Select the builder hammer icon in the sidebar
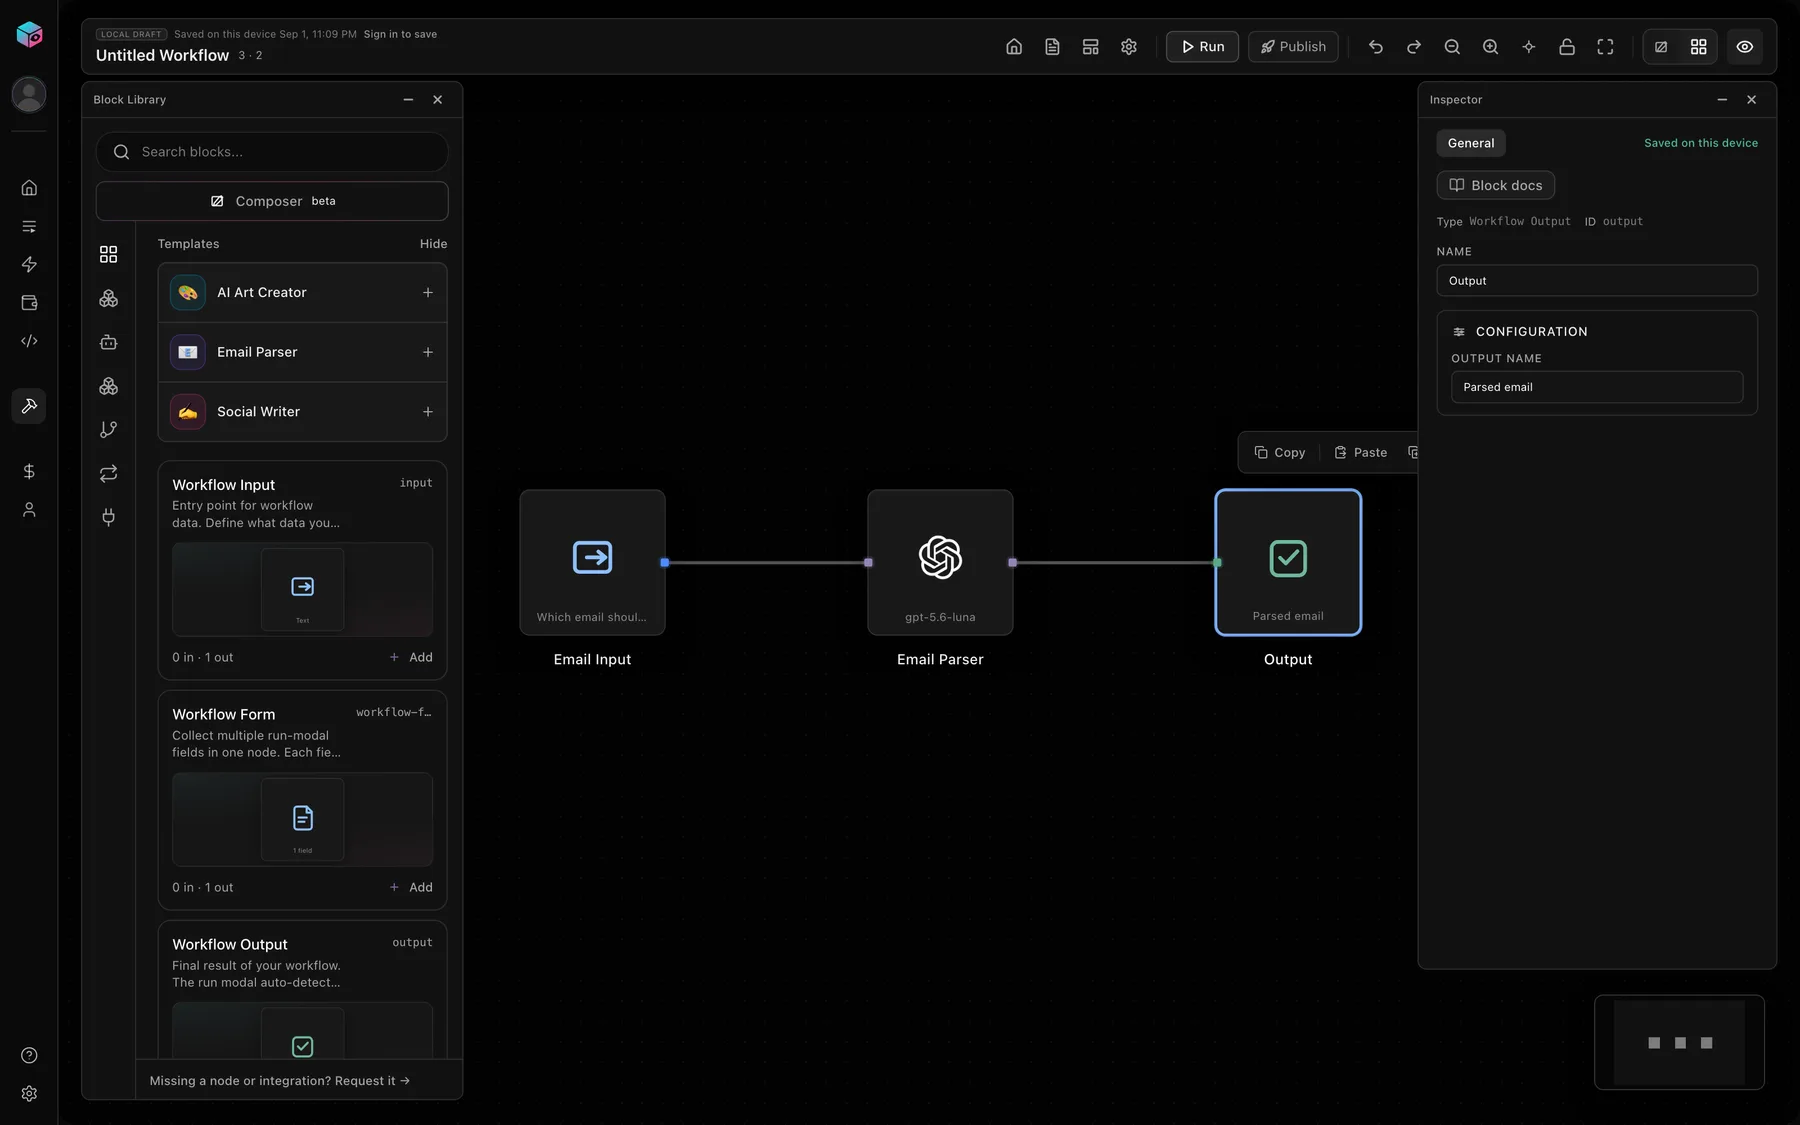Image resolution: width=1800 pixels, height=1125 pixels. (29, 406)
